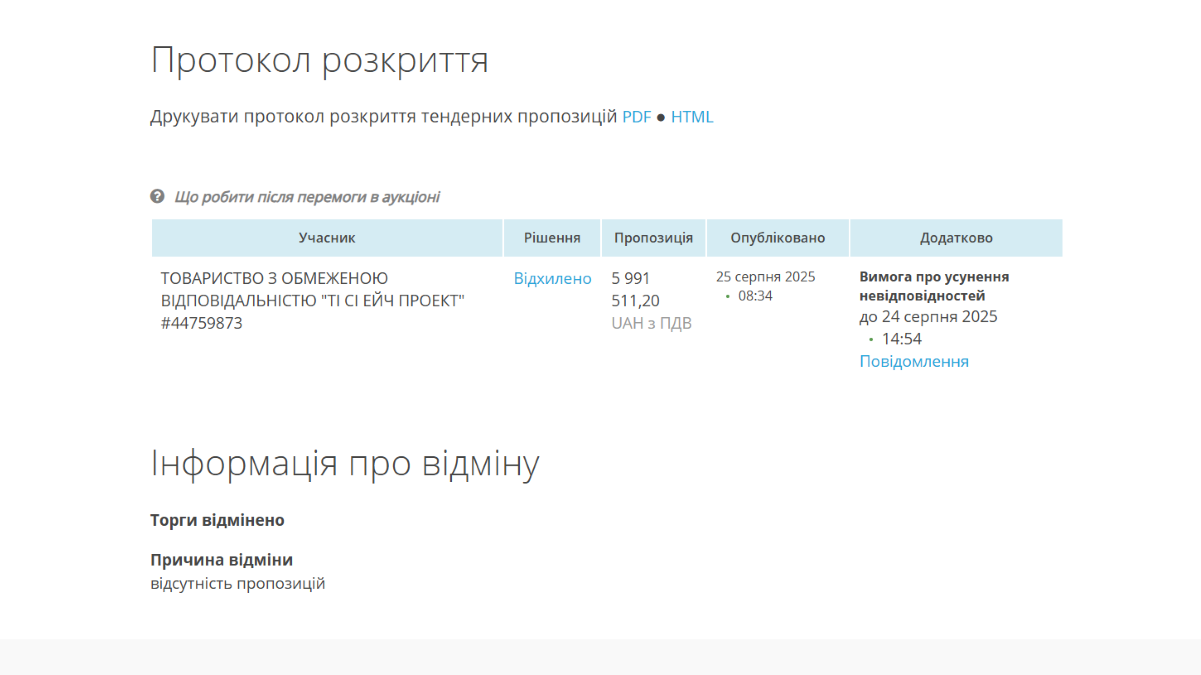Click the publication date 25 серпня 2025
The width and height of the screenshot is (1201, 675).
(x=765, y=277)
